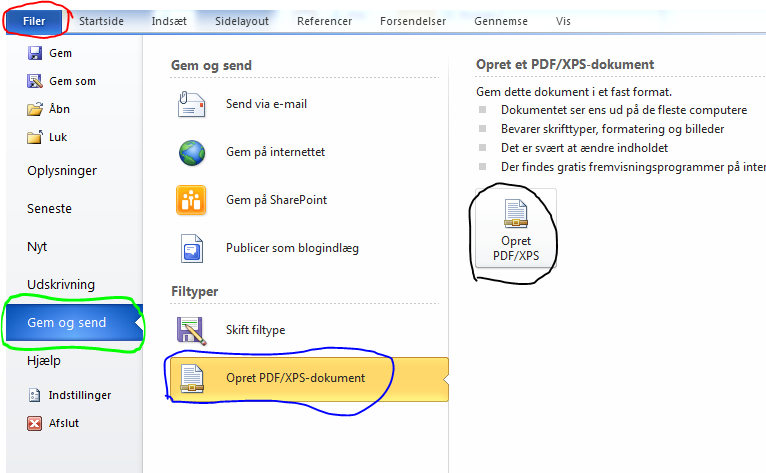Image resolution: width=766 pixels, height=473 pixels.
Task: Click the Gem og send pane heading
Action: 211,65
